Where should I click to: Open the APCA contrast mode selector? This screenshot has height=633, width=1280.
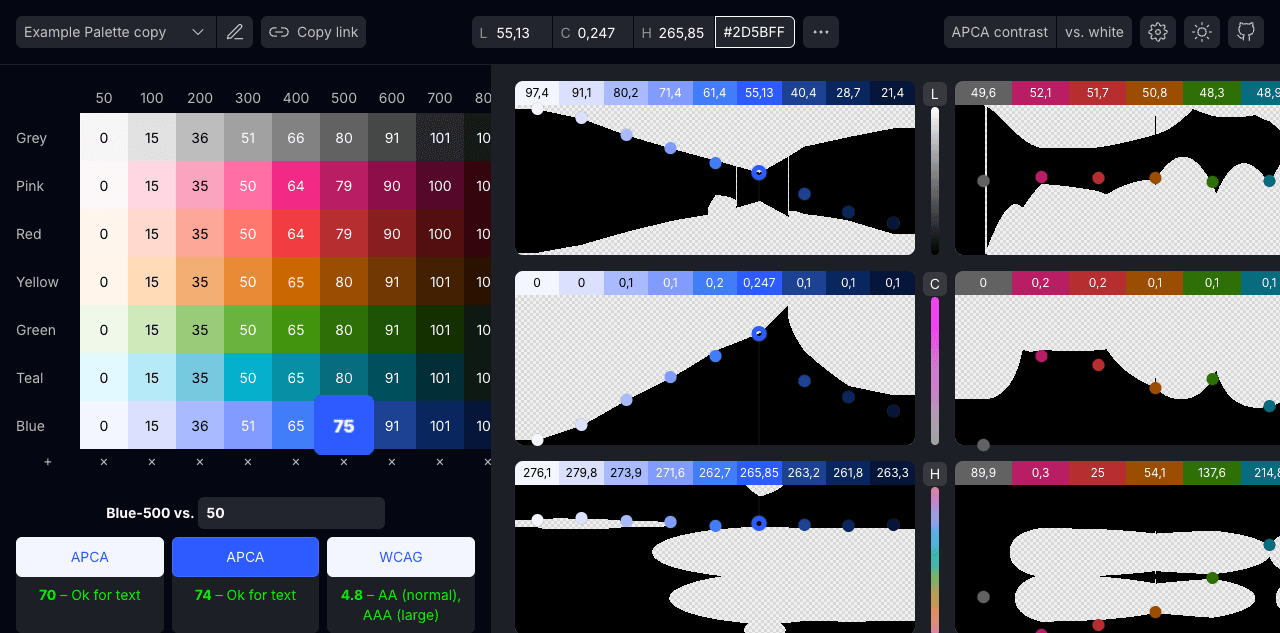tap(1000, 32)
